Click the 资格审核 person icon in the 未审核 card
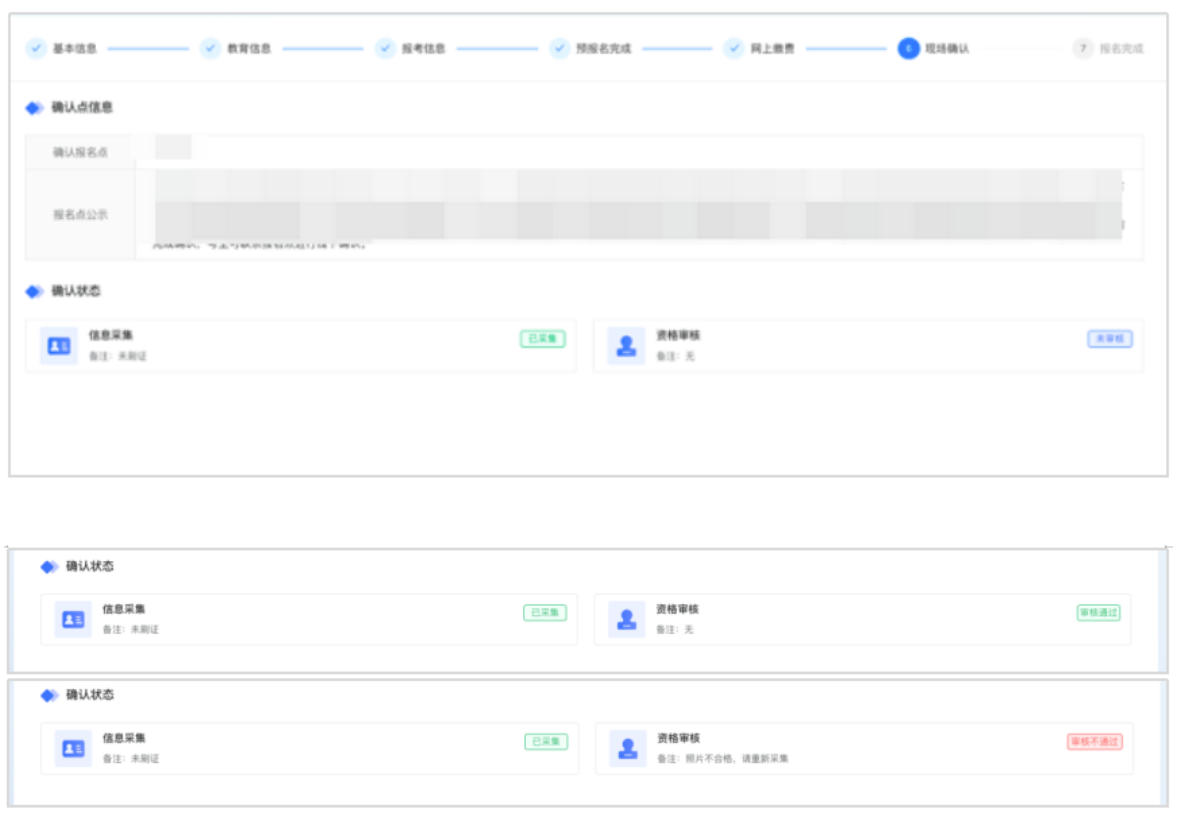This screenshot has width=1183, height=822. (x=626, y=346)
